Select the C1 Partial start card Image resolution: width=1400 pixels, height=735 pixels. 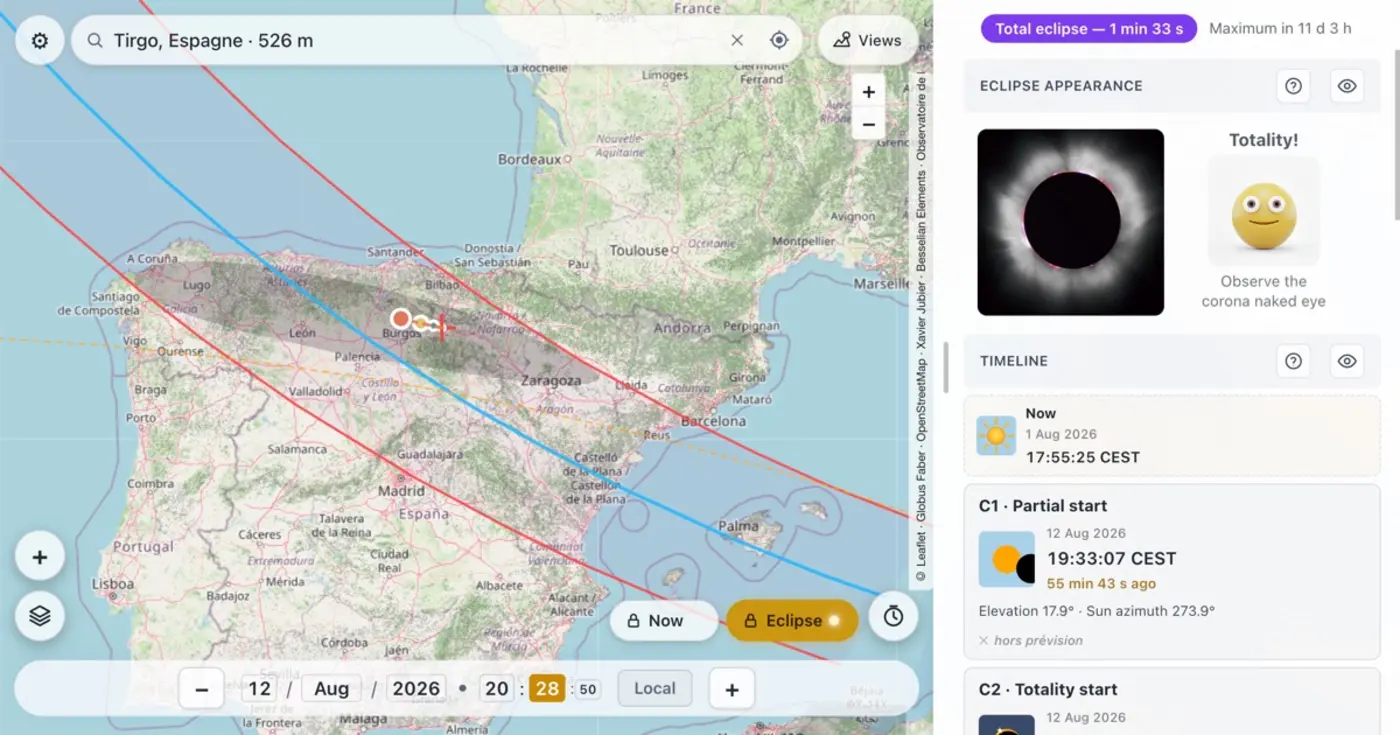pos(1172,572)
